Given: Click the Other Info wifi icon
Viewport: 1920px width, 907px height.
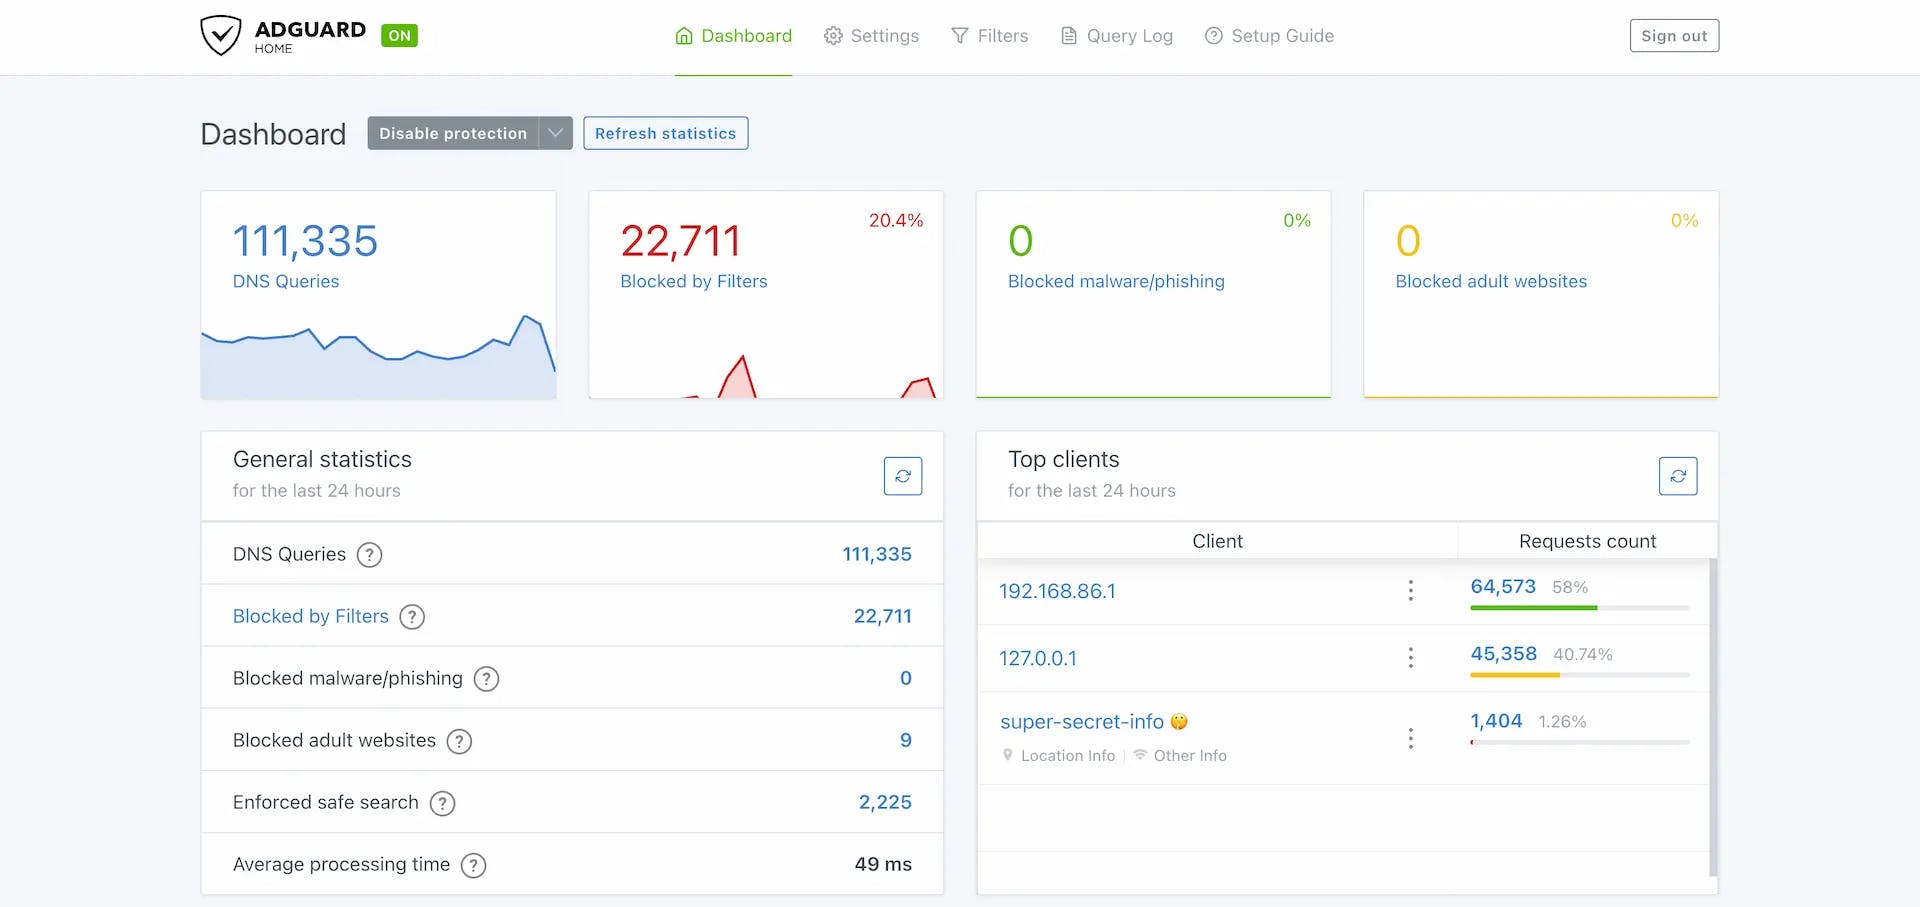Looking at the screenshot, I should pos(1140,756).
